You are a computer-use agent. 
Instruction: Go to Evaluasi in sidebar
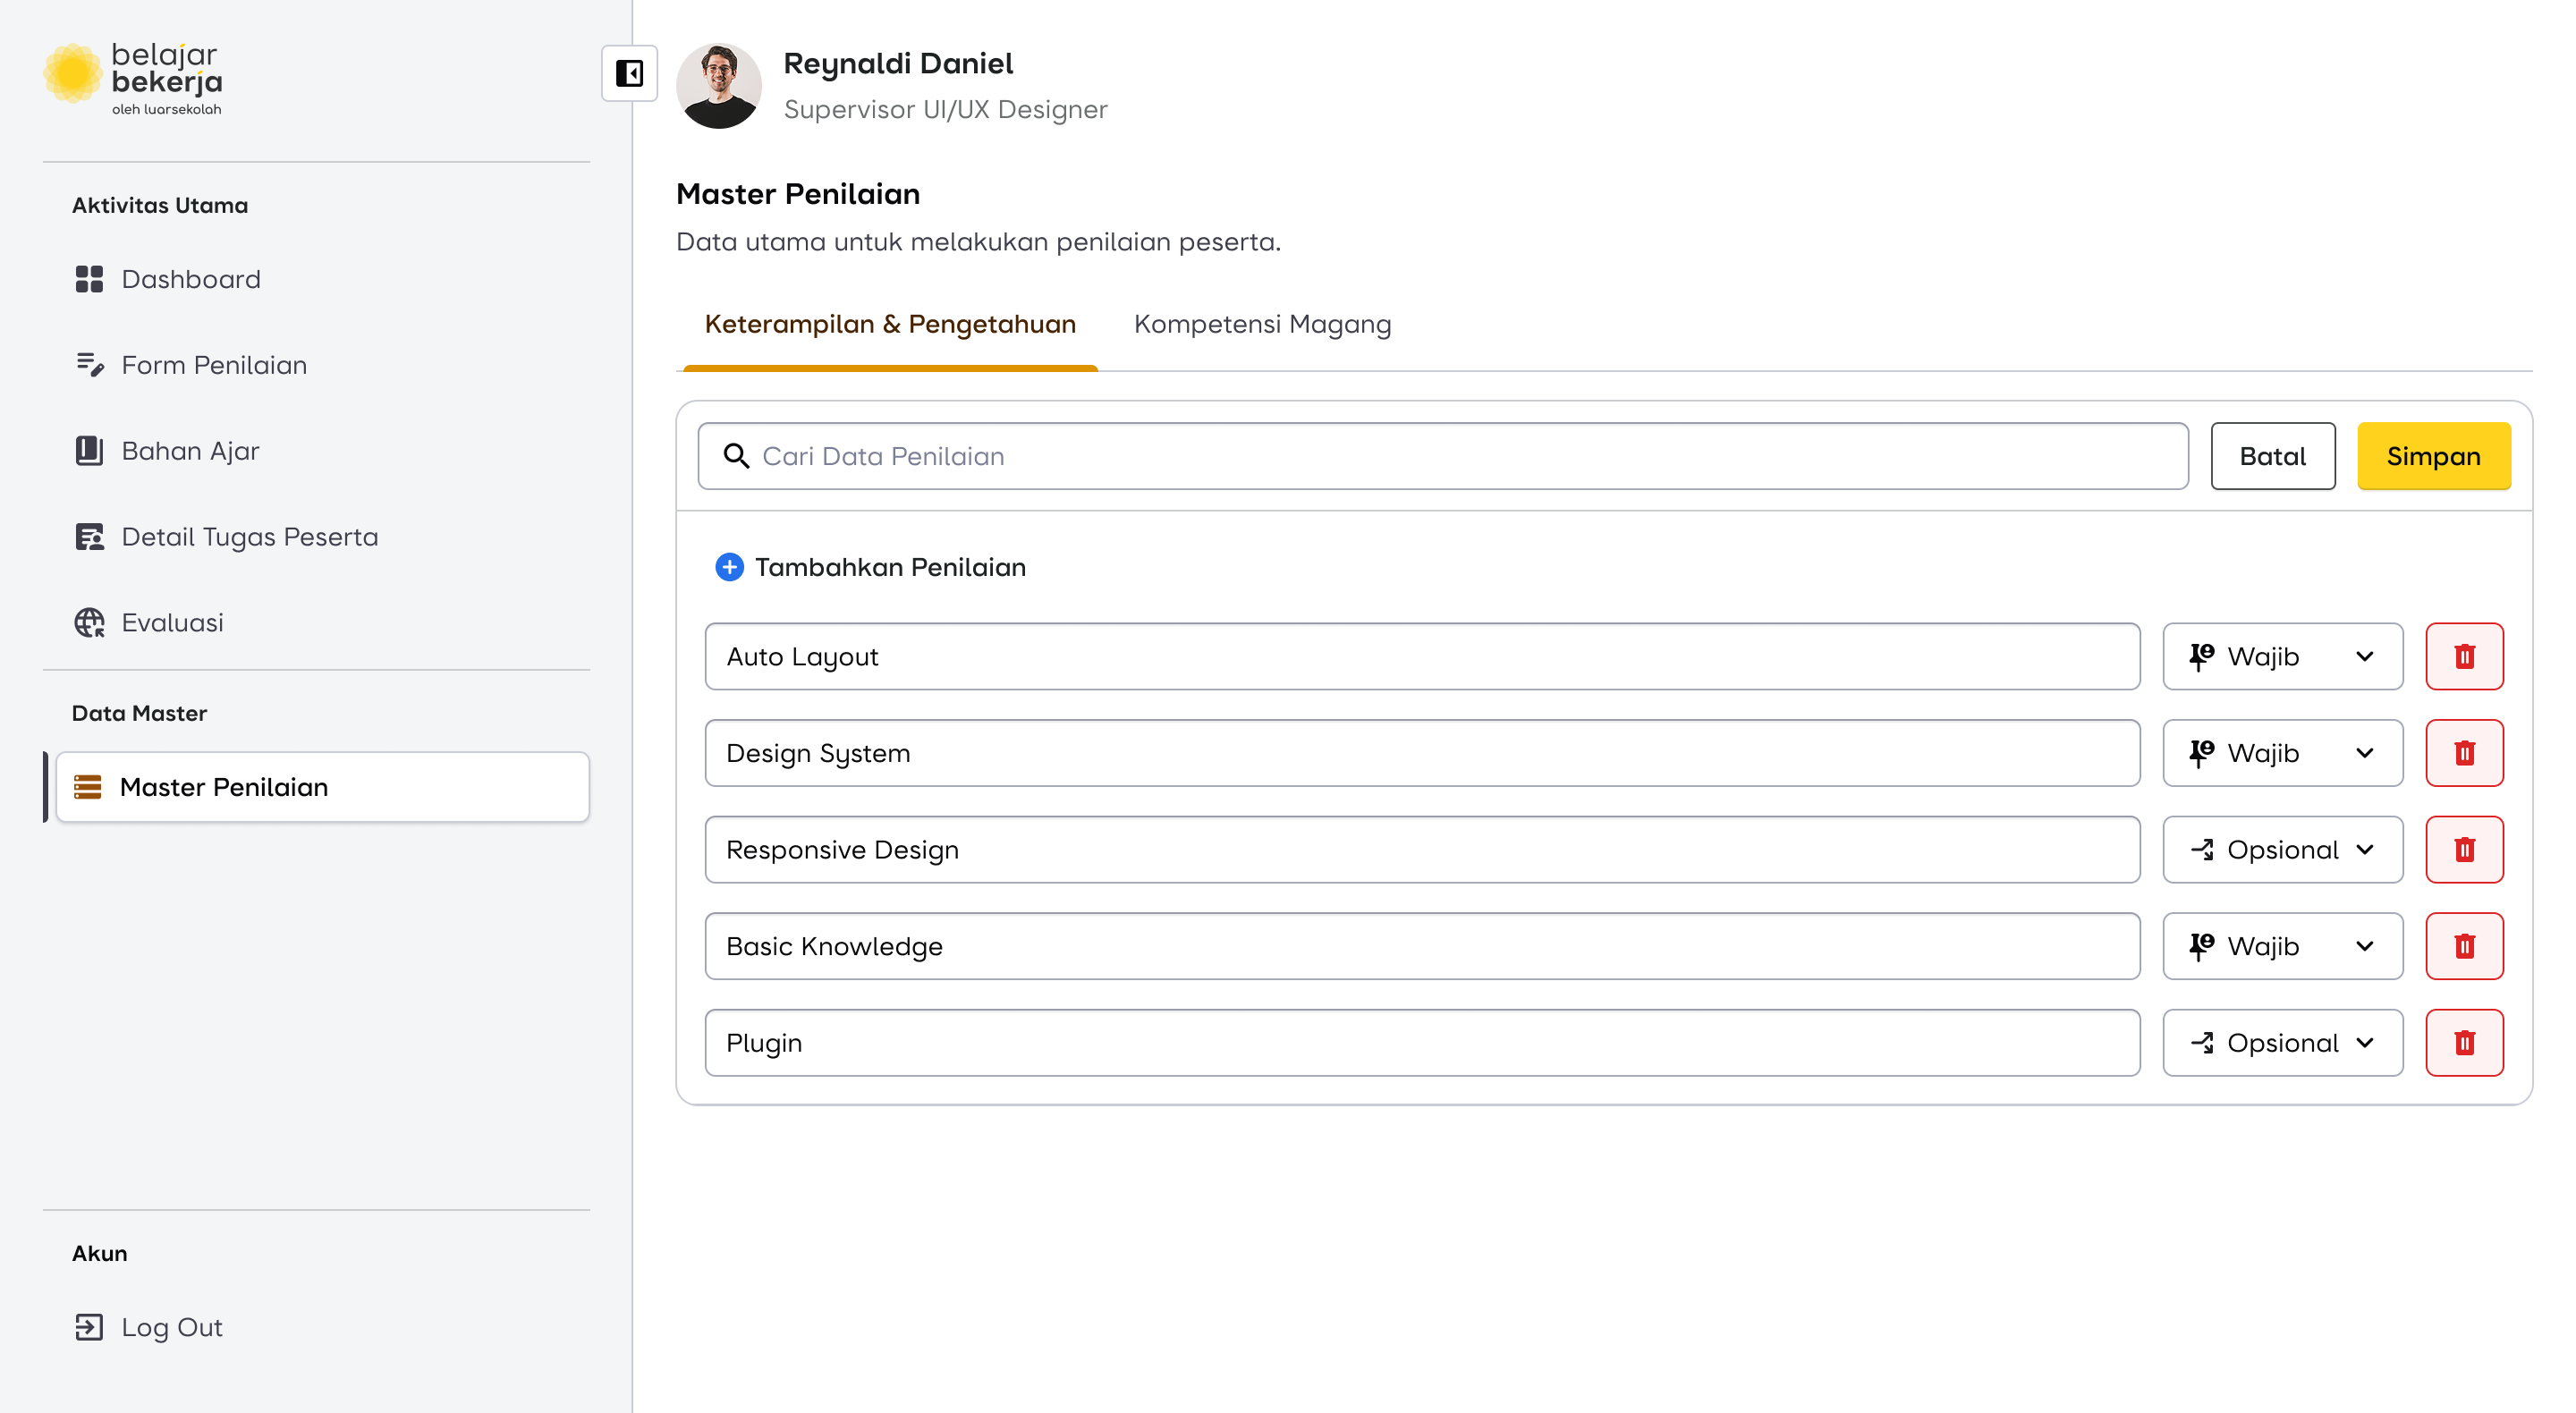[x=172, y=622]
